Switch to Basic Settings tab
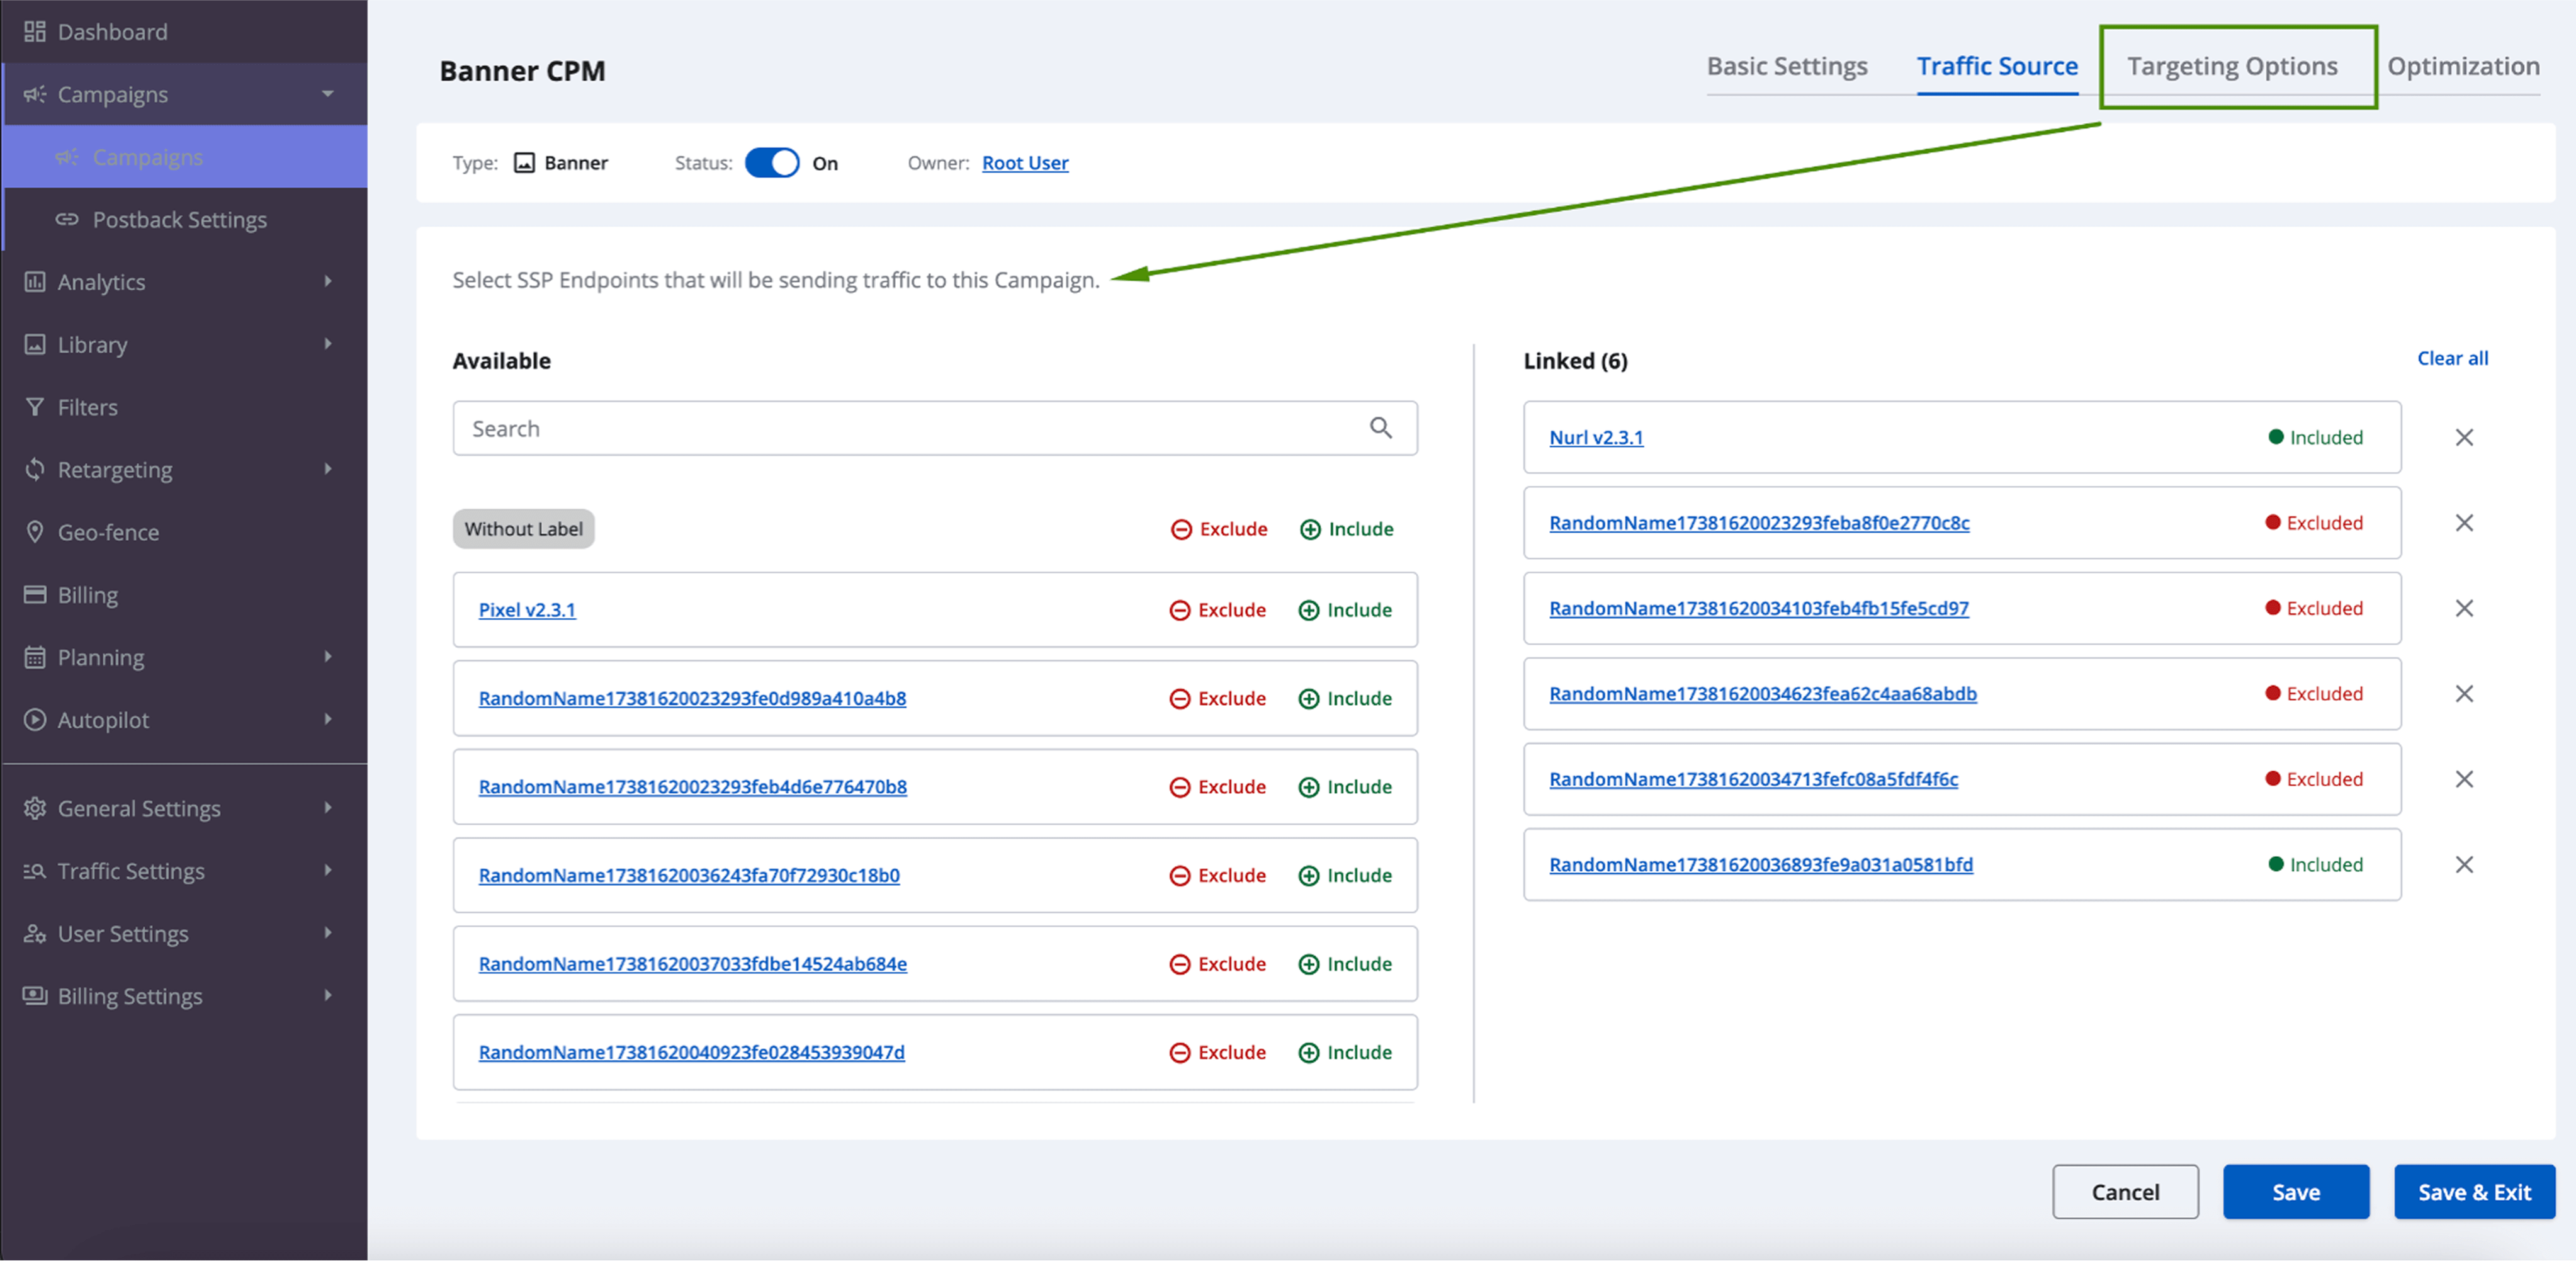 click(x=1787, y=66)
